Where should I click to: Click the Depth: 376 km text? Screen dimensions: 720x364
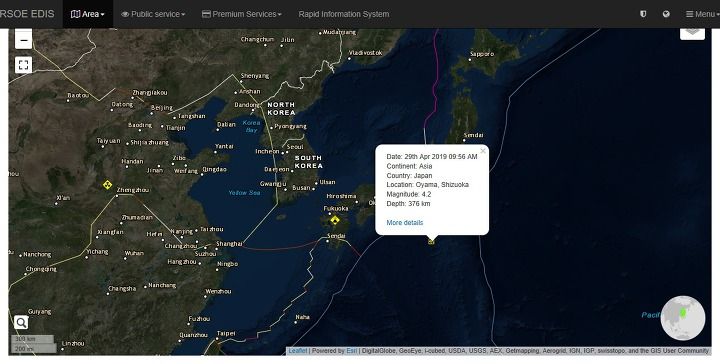click(408, 204)
